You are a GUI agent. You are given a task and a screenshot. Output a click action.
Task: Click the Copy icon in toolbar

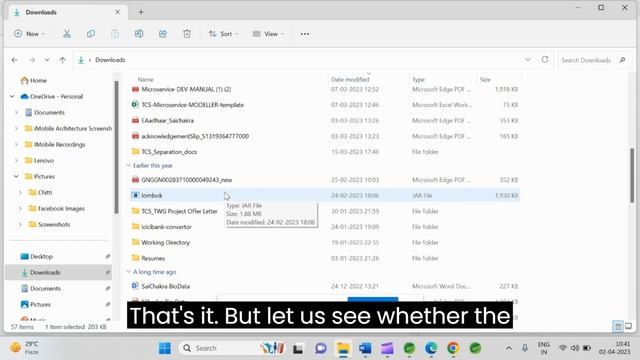91,34
